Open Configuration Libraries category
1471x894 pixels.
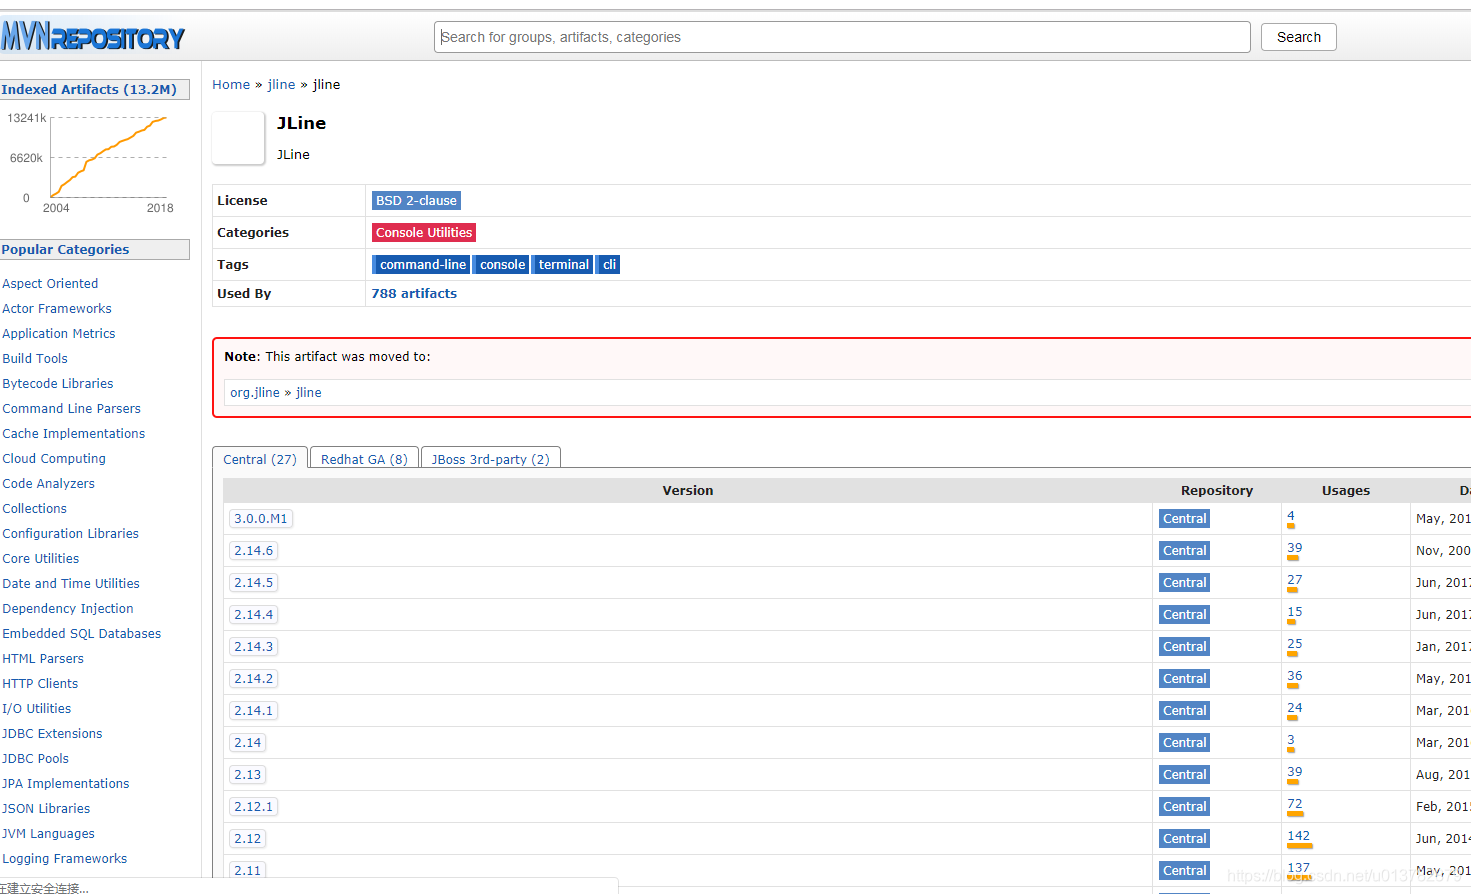70,534
